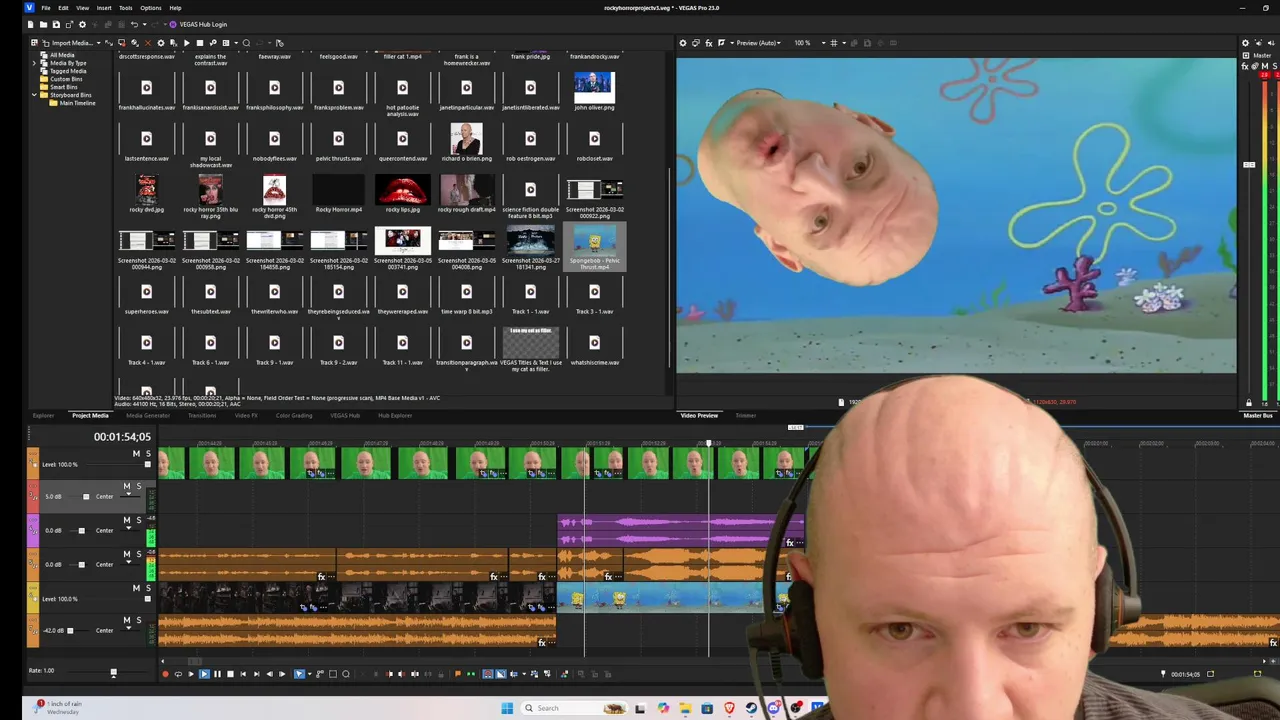
Task: Remove selected media with the red X
Action: point(148,43)
